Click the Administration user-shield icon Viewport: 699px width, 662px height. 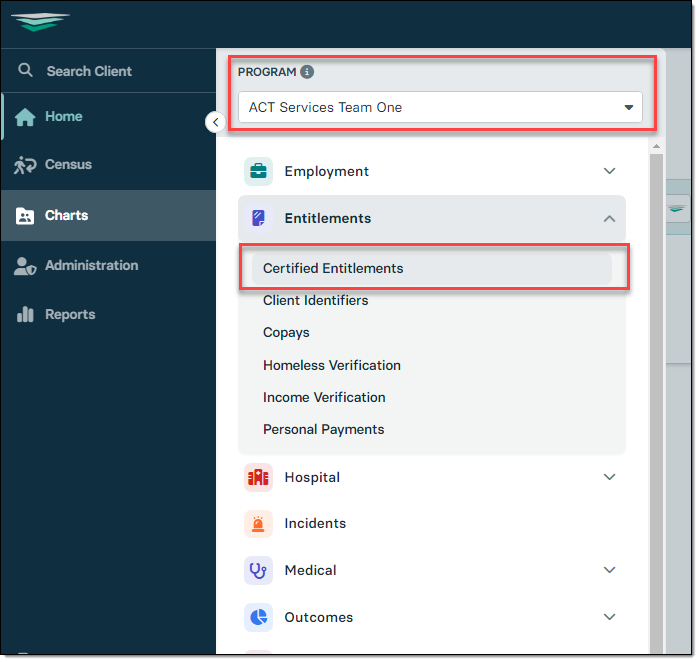tap(25, 266)
